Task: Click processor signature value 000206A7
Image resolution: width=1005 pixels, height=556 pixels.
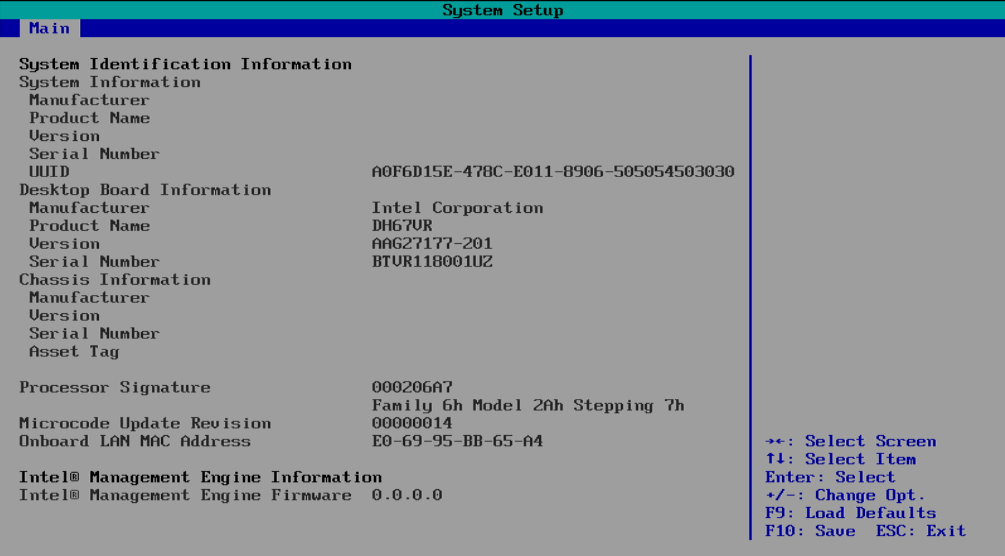Action: (412, 387)
